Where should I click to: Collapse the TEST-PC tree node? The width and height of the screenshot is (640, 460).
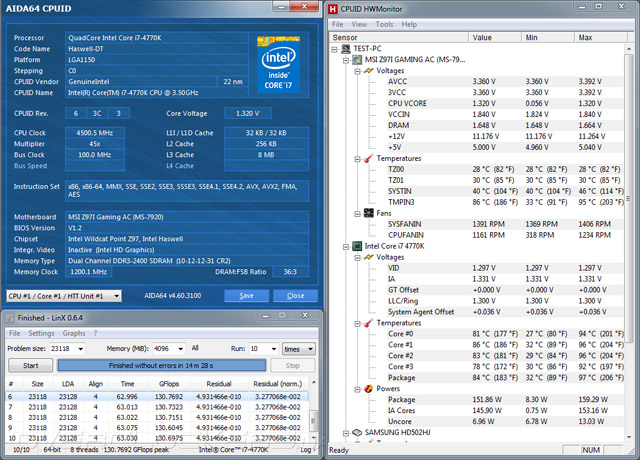tap(332, 48)
